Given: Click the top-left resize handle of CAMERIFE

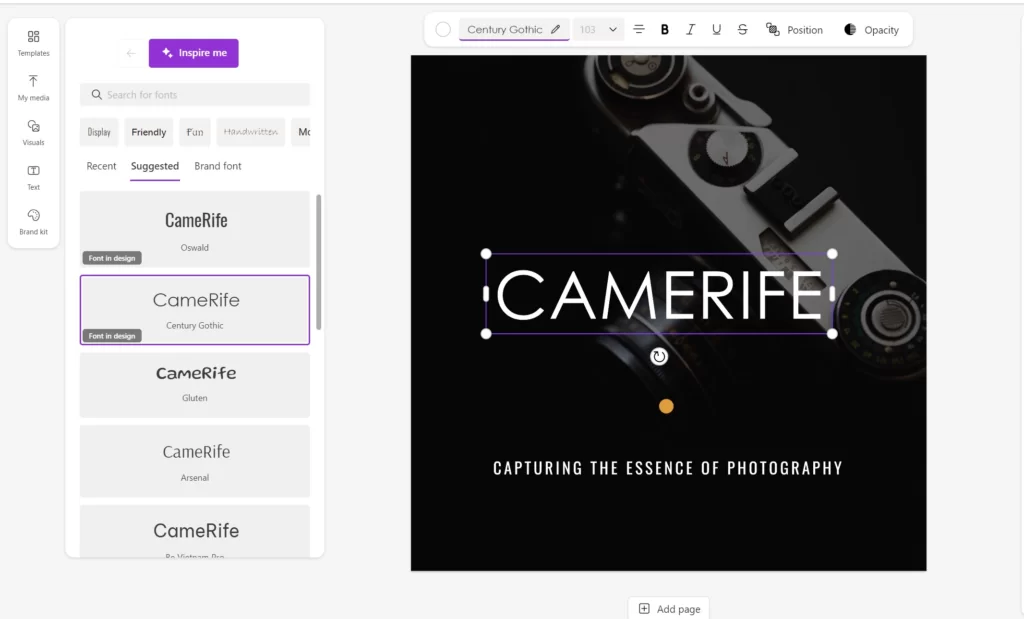Looking at the screenshot, I should tap(486, 254).
